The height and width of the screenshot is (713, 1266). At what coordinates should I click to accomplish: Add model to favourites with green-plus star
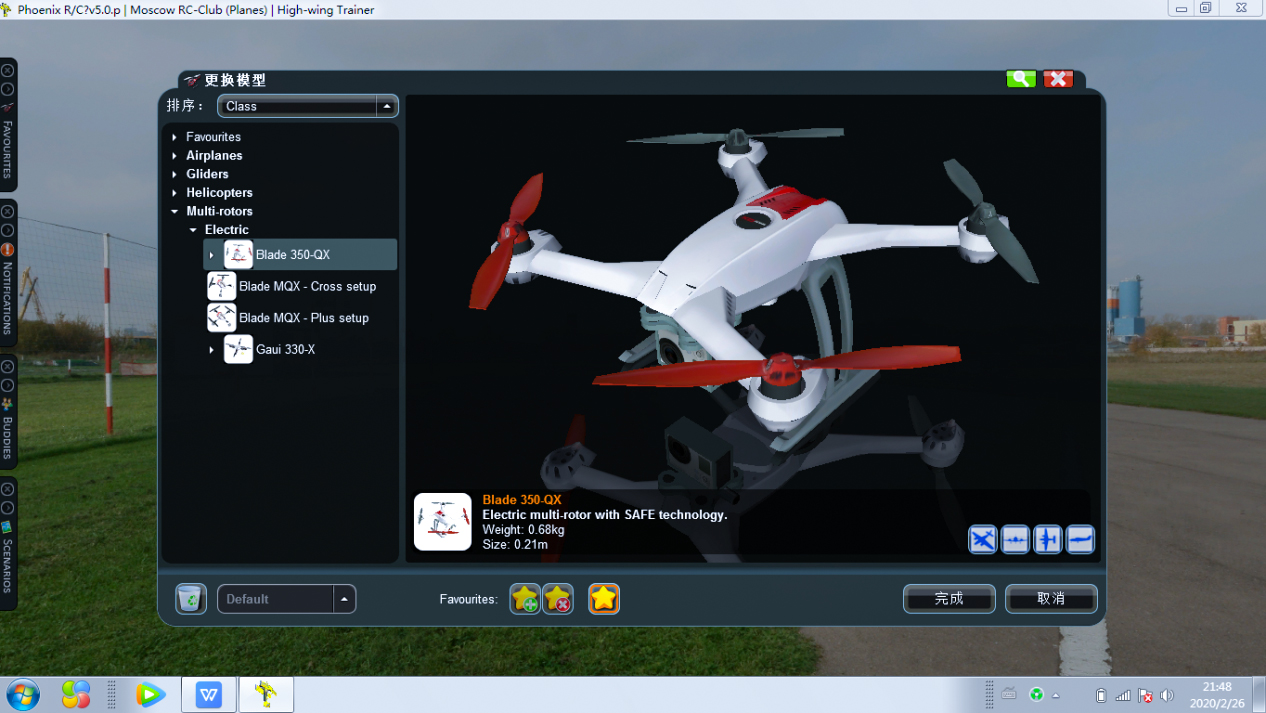[525, 599]
